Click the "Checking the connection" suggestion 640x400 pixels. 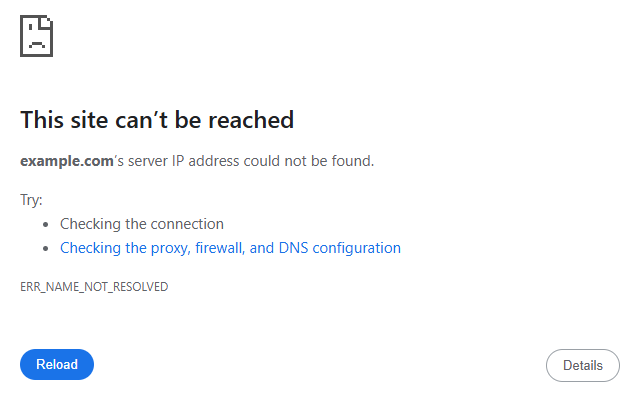point(142,224)
